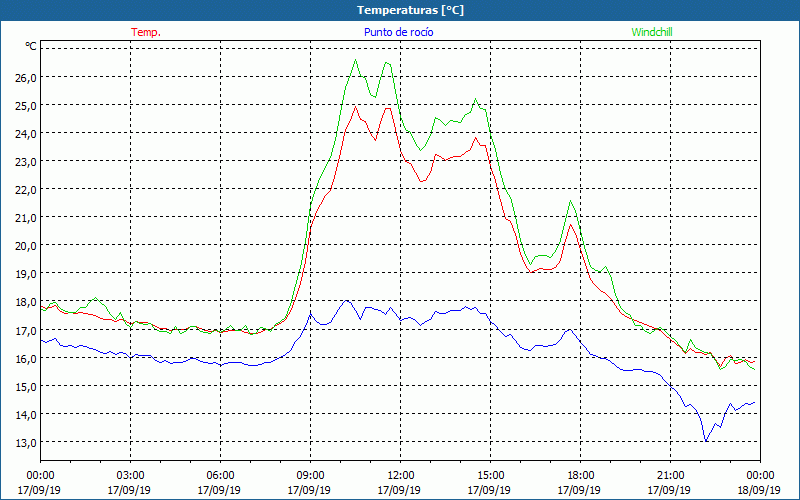Viewport: 800px width, 500px height.
Task: Click the 21,0 y-axis value
Action: pyautogui.click(x=27, y=218)
